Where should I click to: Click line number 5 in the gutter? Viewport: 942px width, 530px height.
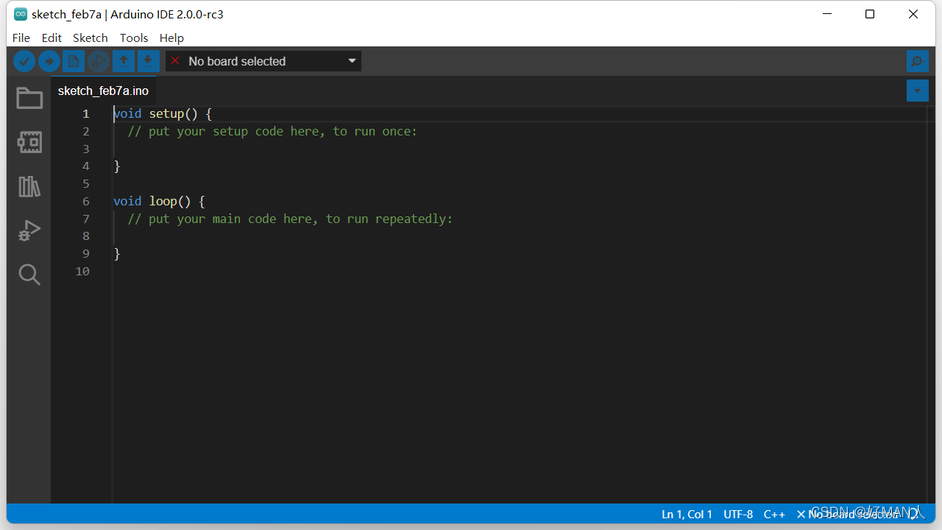coord(86,184)
